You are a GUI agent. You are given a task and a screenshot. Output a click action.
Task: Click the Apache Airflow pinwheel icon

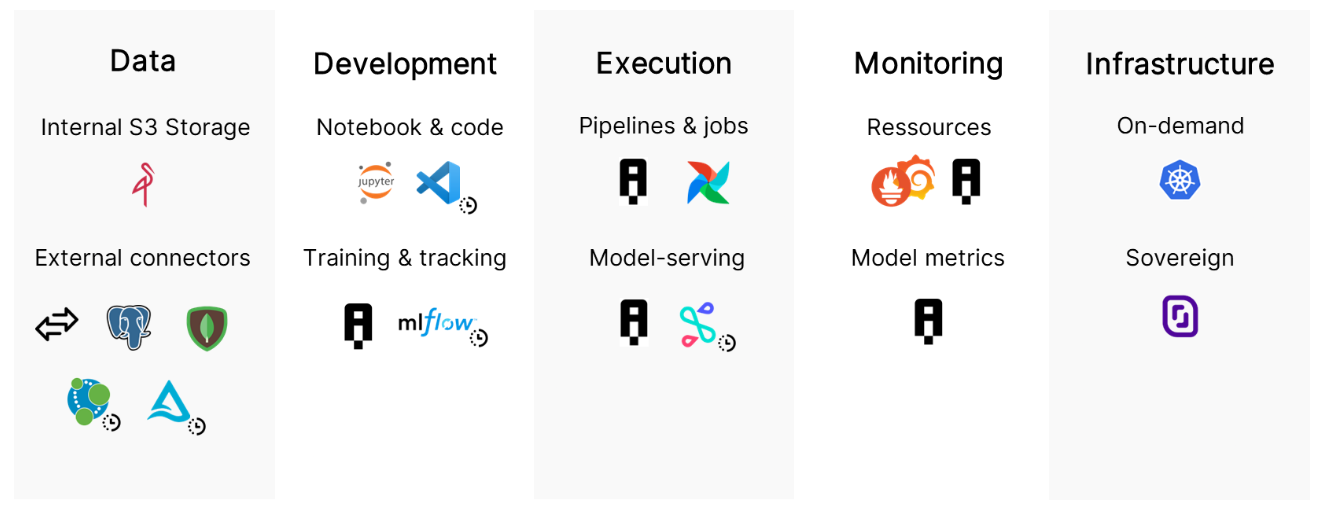click(708, 183)
